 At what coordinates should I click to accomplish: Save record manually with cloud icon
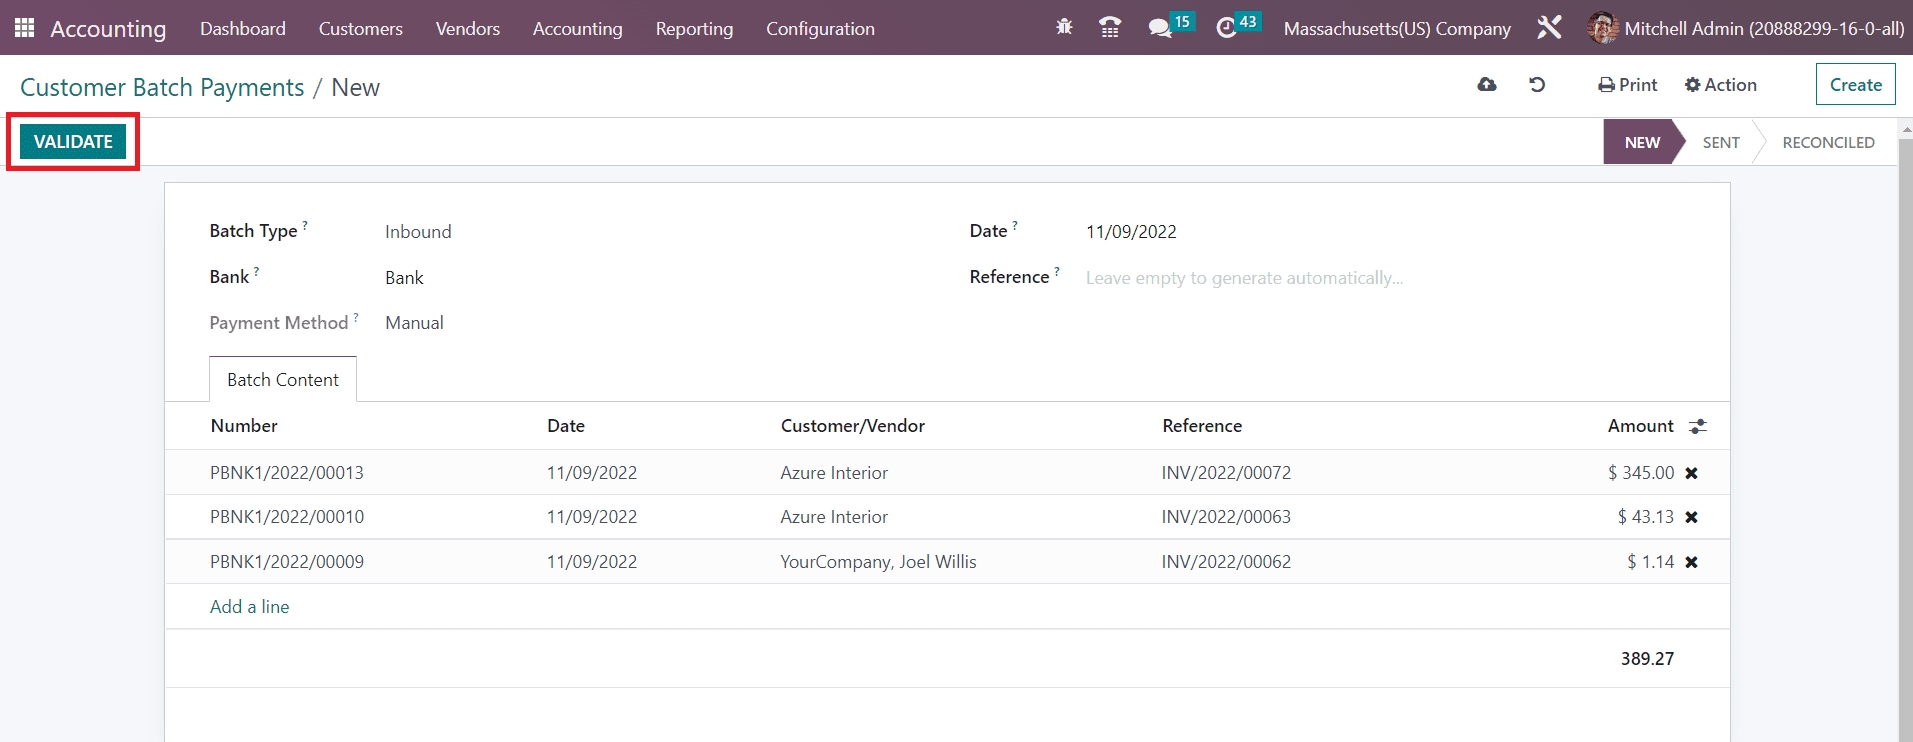coord(1487,85)
